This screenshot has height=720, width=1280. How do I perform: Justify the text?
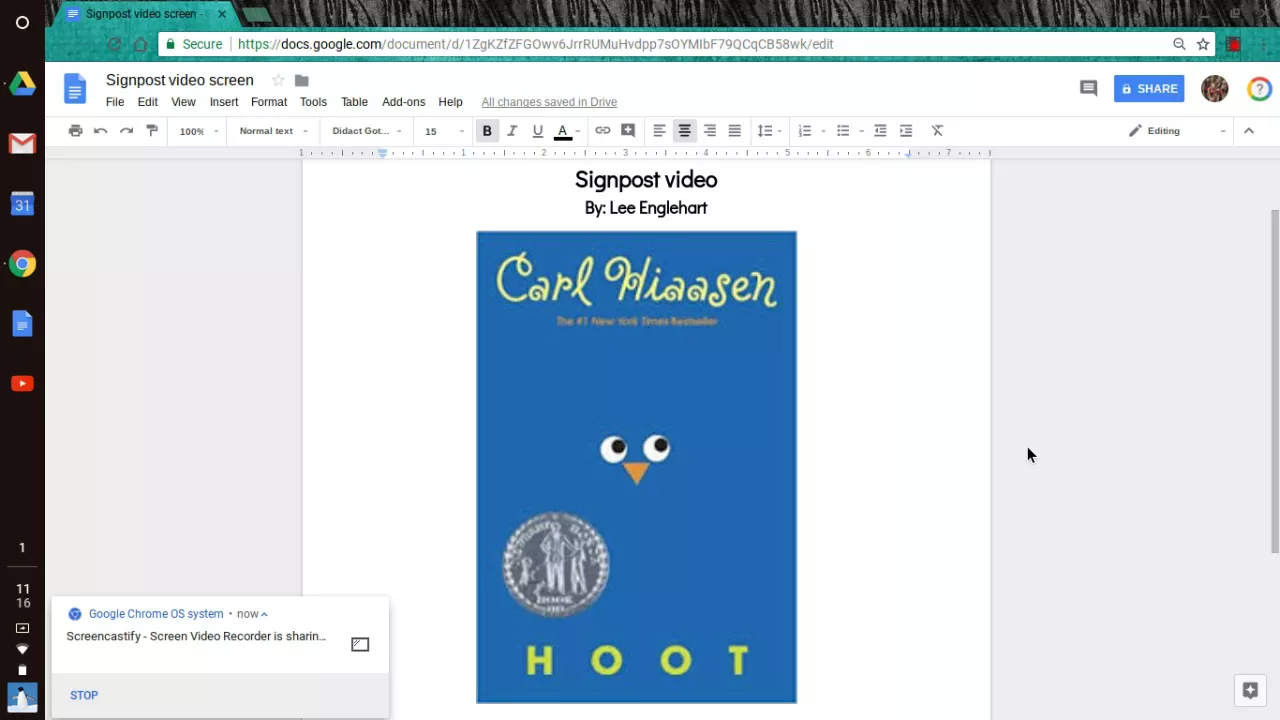click(734, 131)
